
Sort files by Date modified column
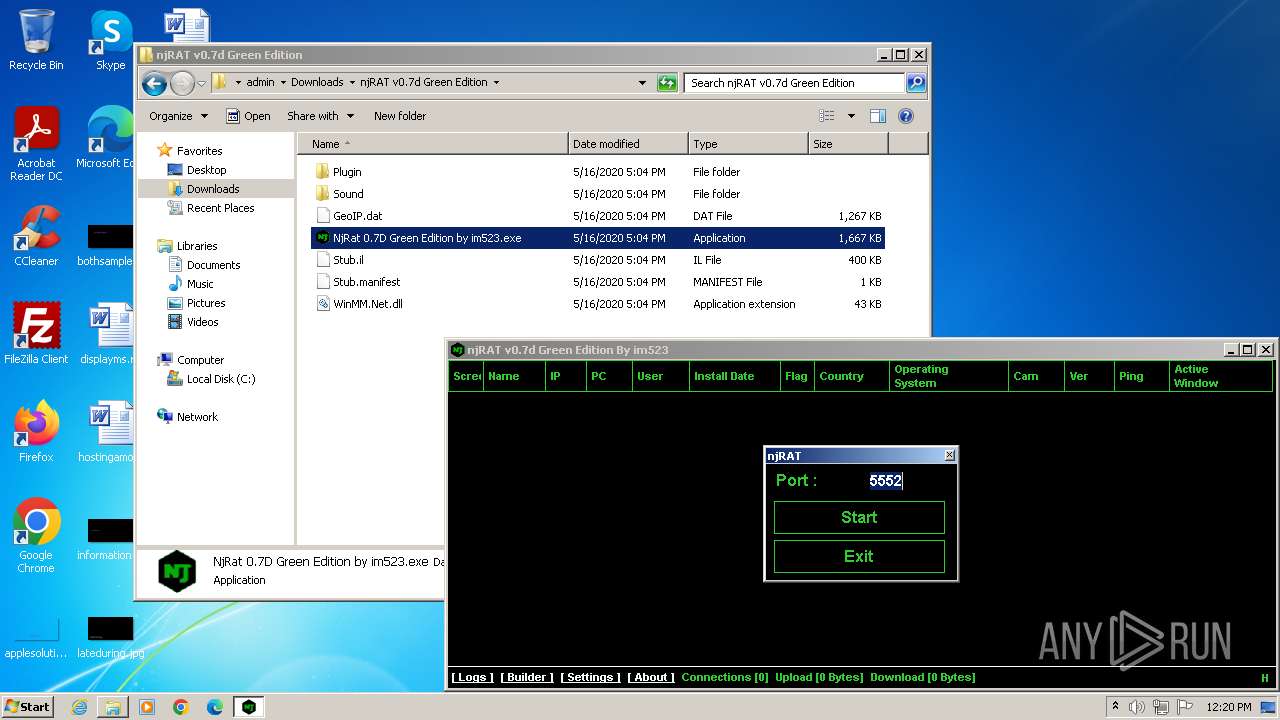click(628, 144)
